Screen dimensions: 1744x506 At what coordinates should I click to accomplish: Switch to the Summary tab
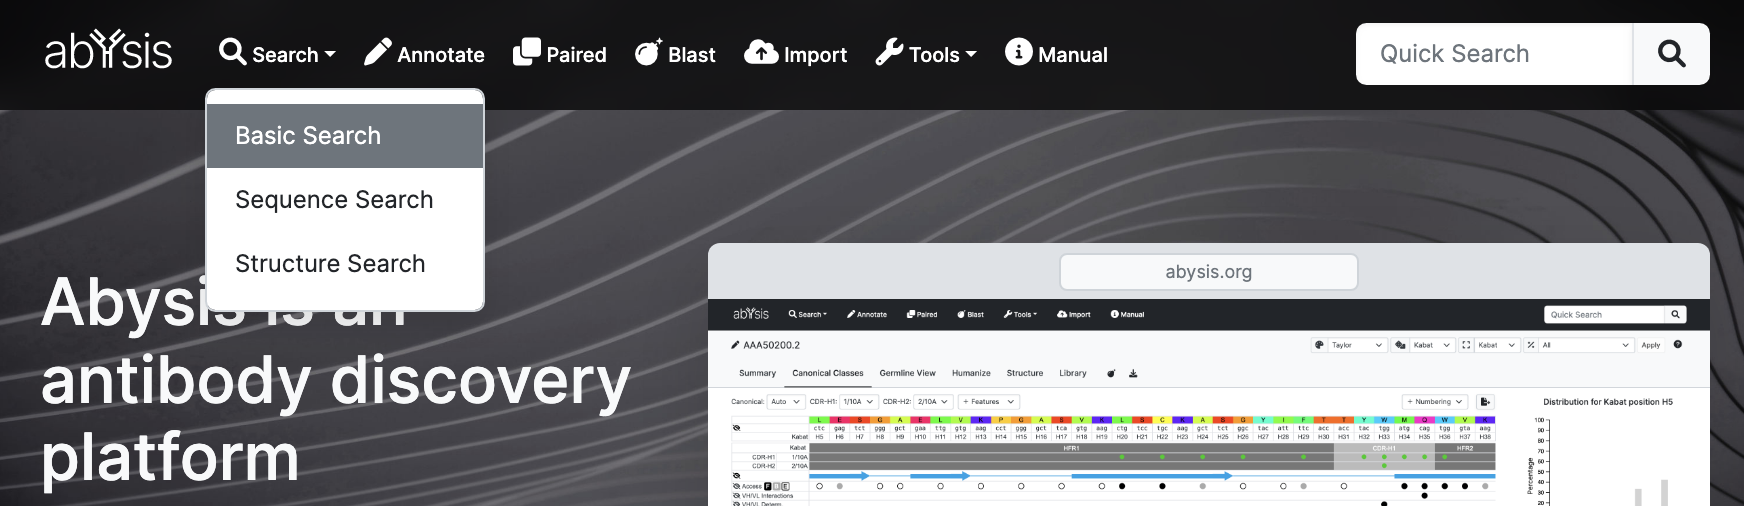[757, 373]
